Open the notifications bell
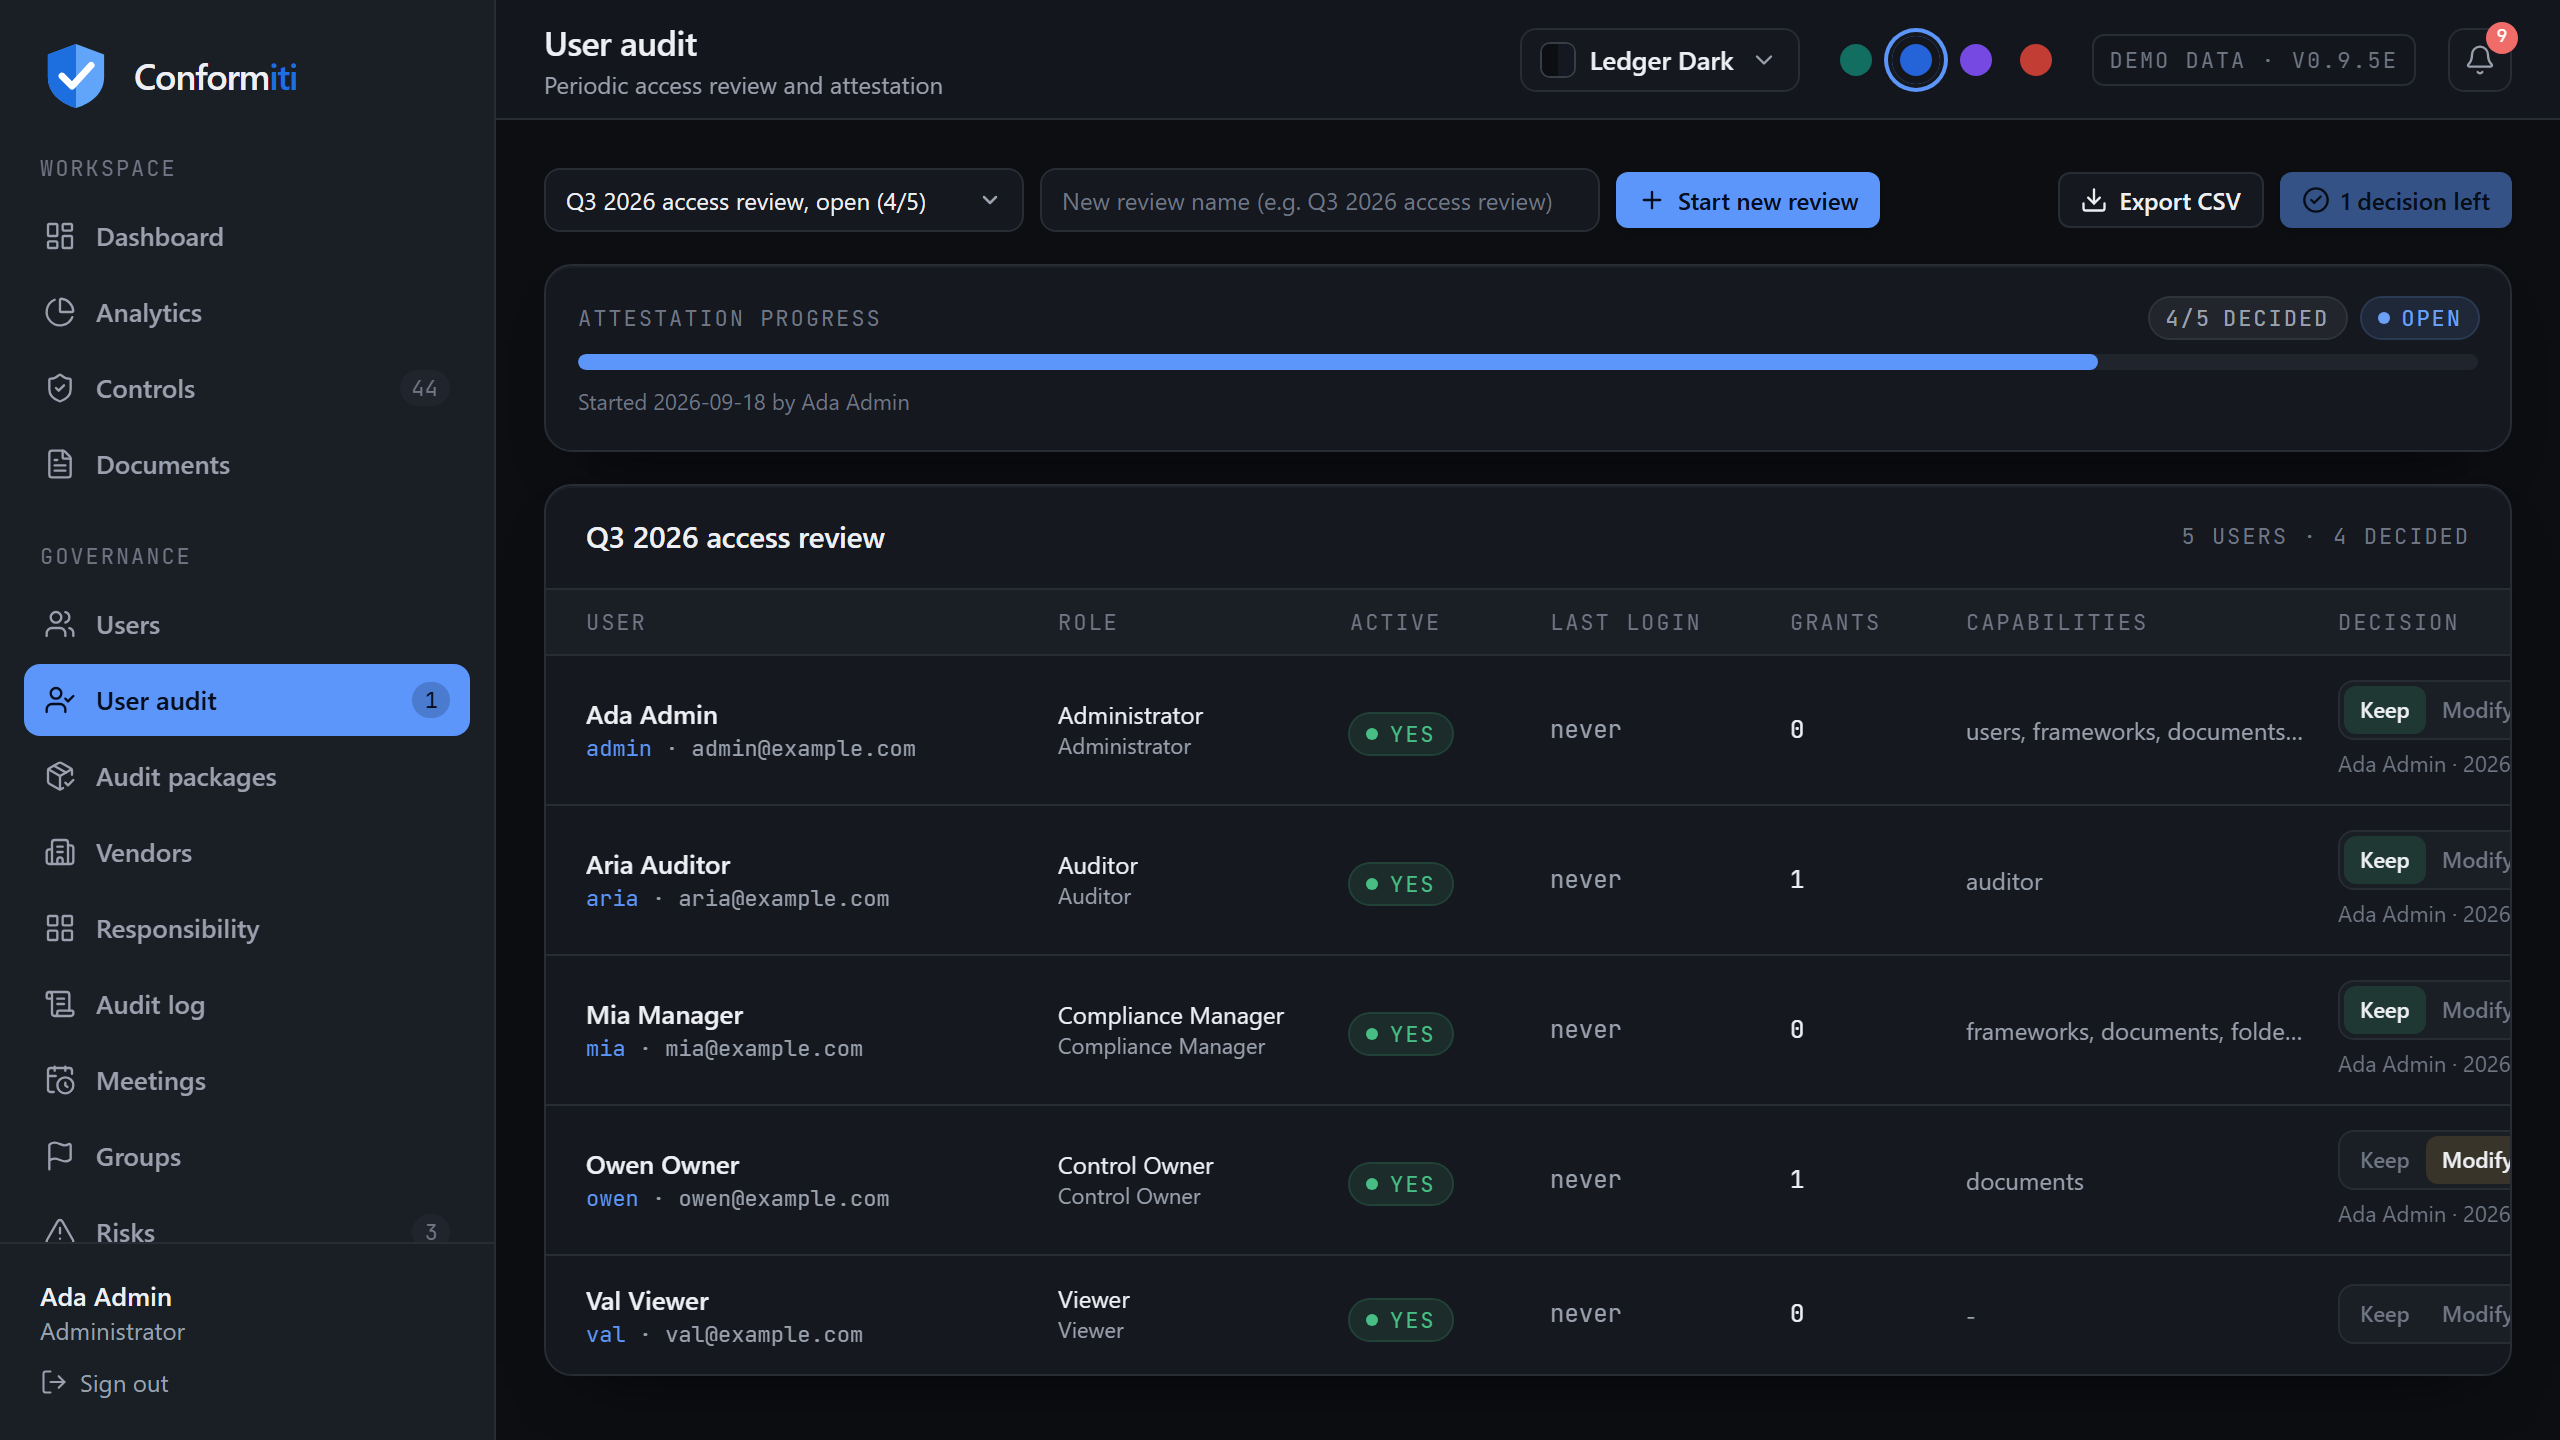Viewport: 2560px width, 1440px height. (2479, 60)
